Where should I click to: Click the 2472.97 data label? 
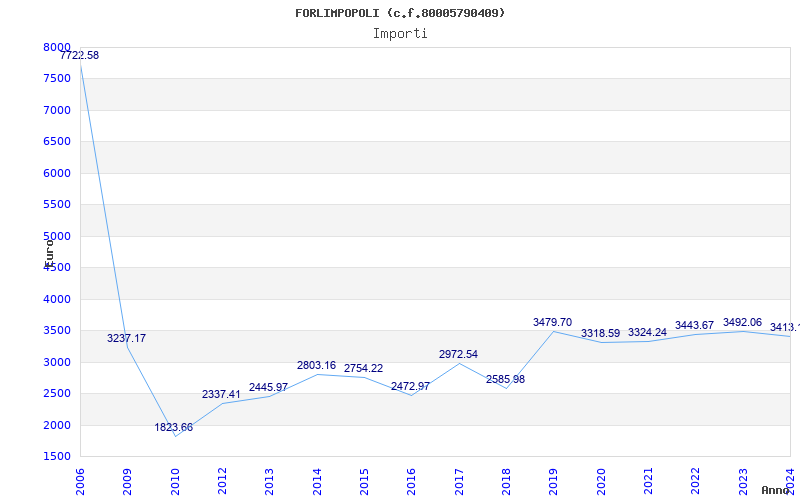pyautogui.click(x=410, y=386)
